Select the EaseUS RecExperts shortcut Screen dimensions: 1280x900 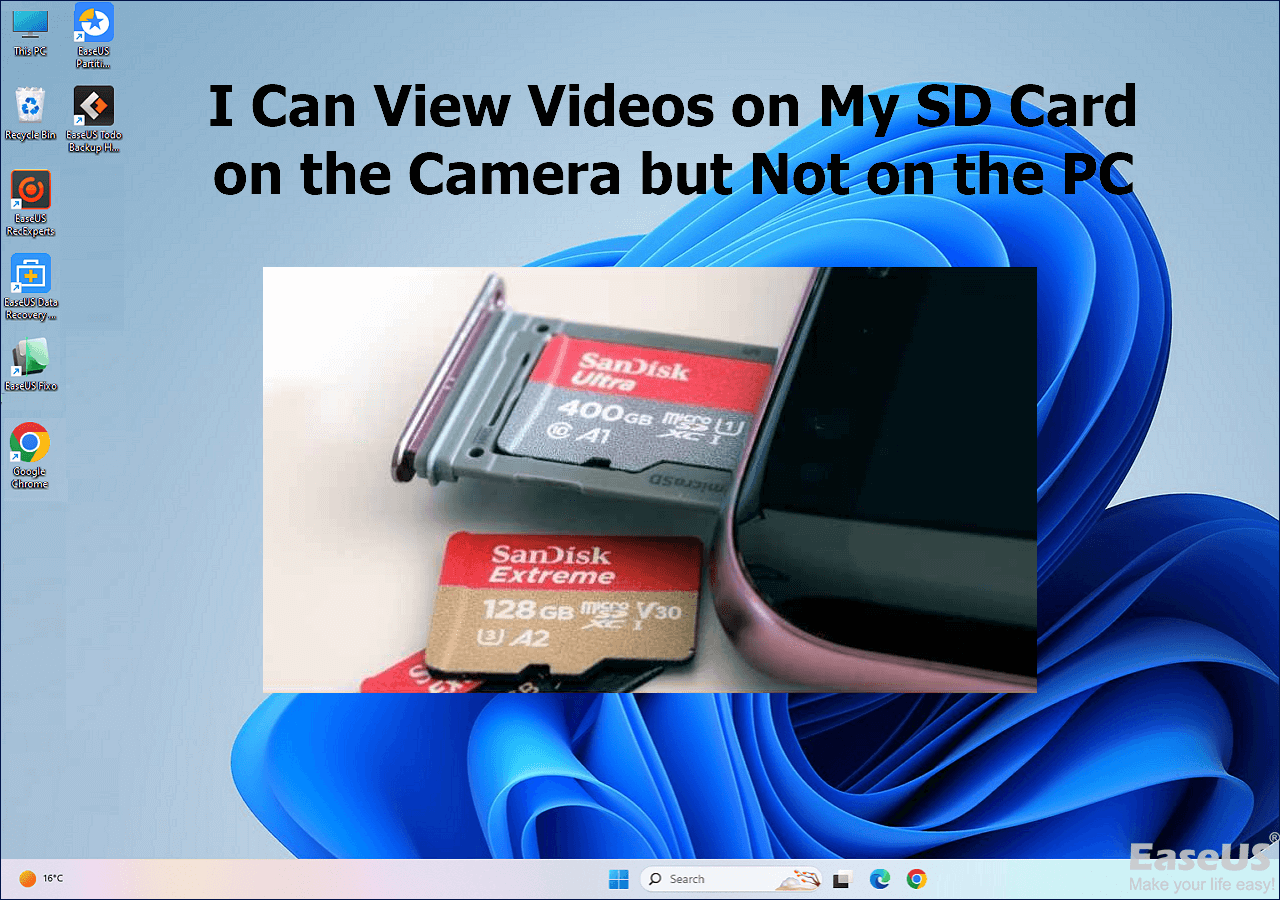pyautogui.click(x=30, y=204)
